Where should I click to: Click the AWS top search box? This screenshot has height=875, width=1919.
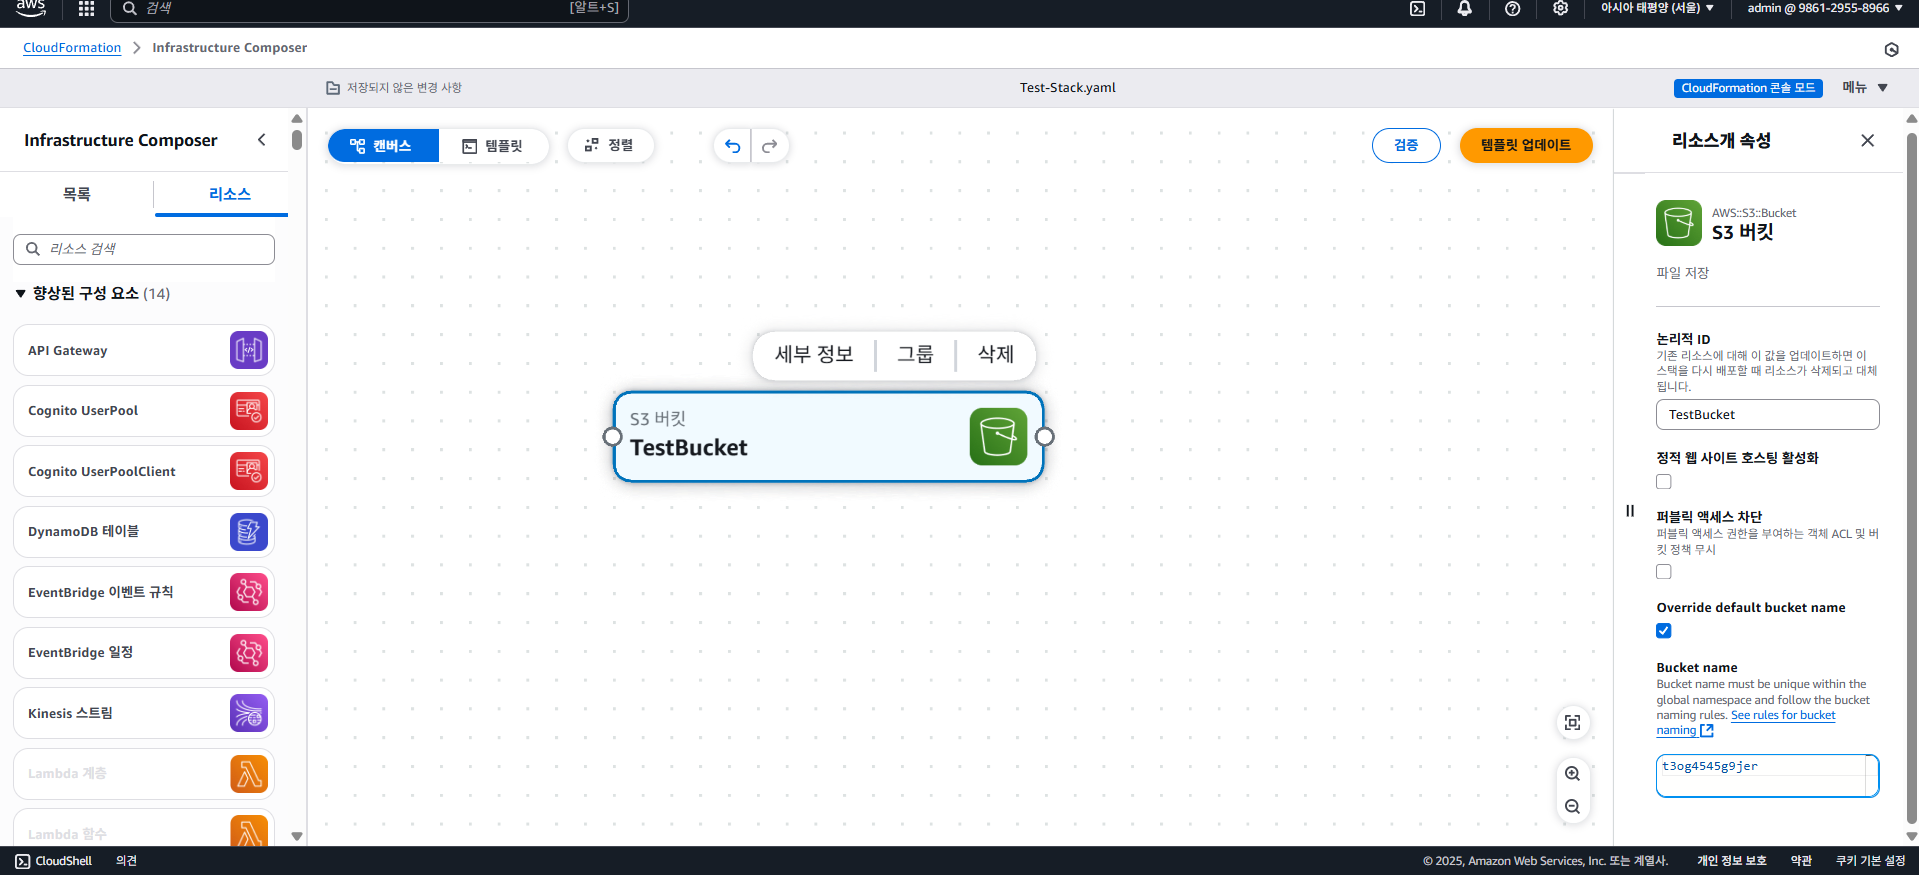369,9
